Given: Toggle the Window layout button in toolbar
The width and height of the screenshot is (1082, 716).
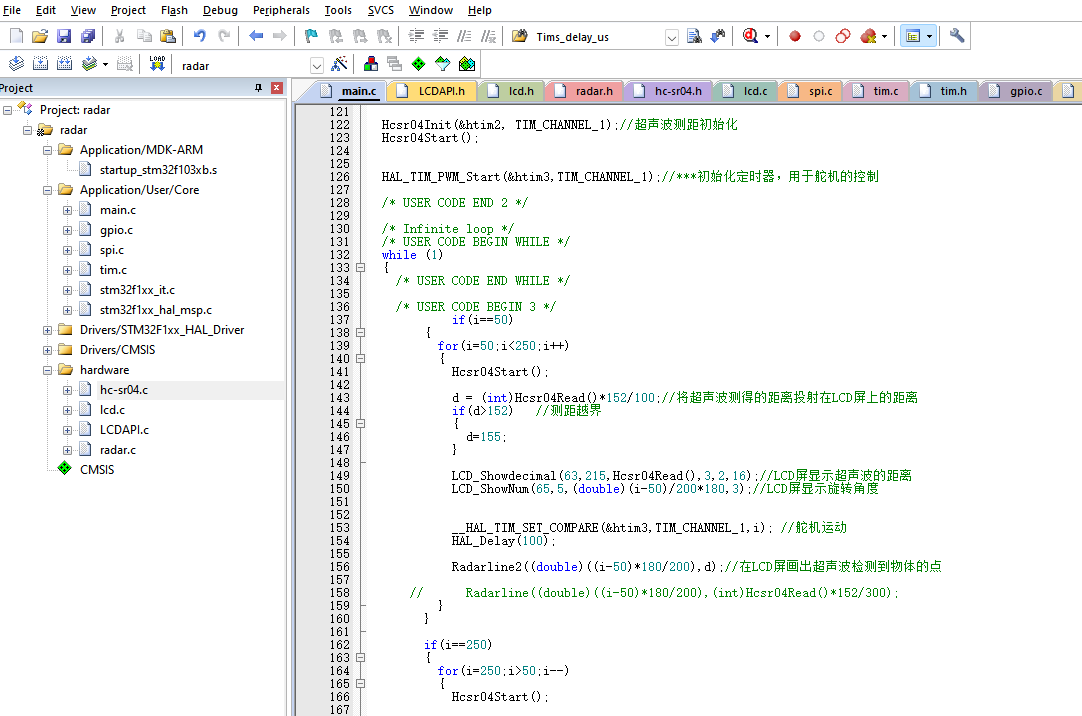Looking at the screenshot, I should click(x=912, y=36).
